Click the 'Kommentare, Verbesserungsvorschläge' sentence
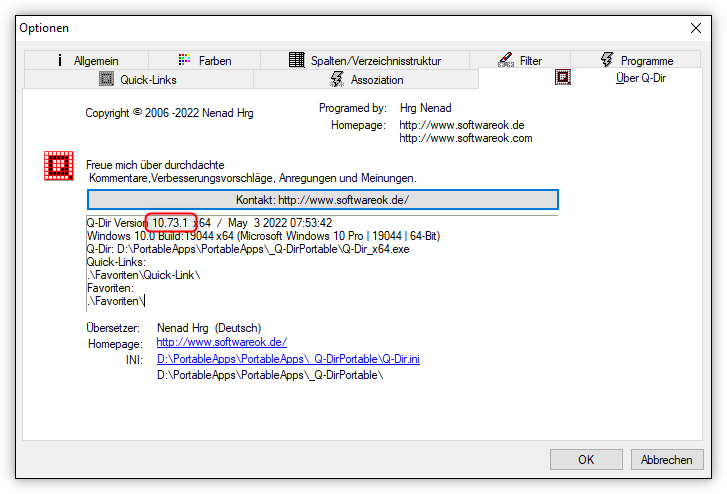 253,178
